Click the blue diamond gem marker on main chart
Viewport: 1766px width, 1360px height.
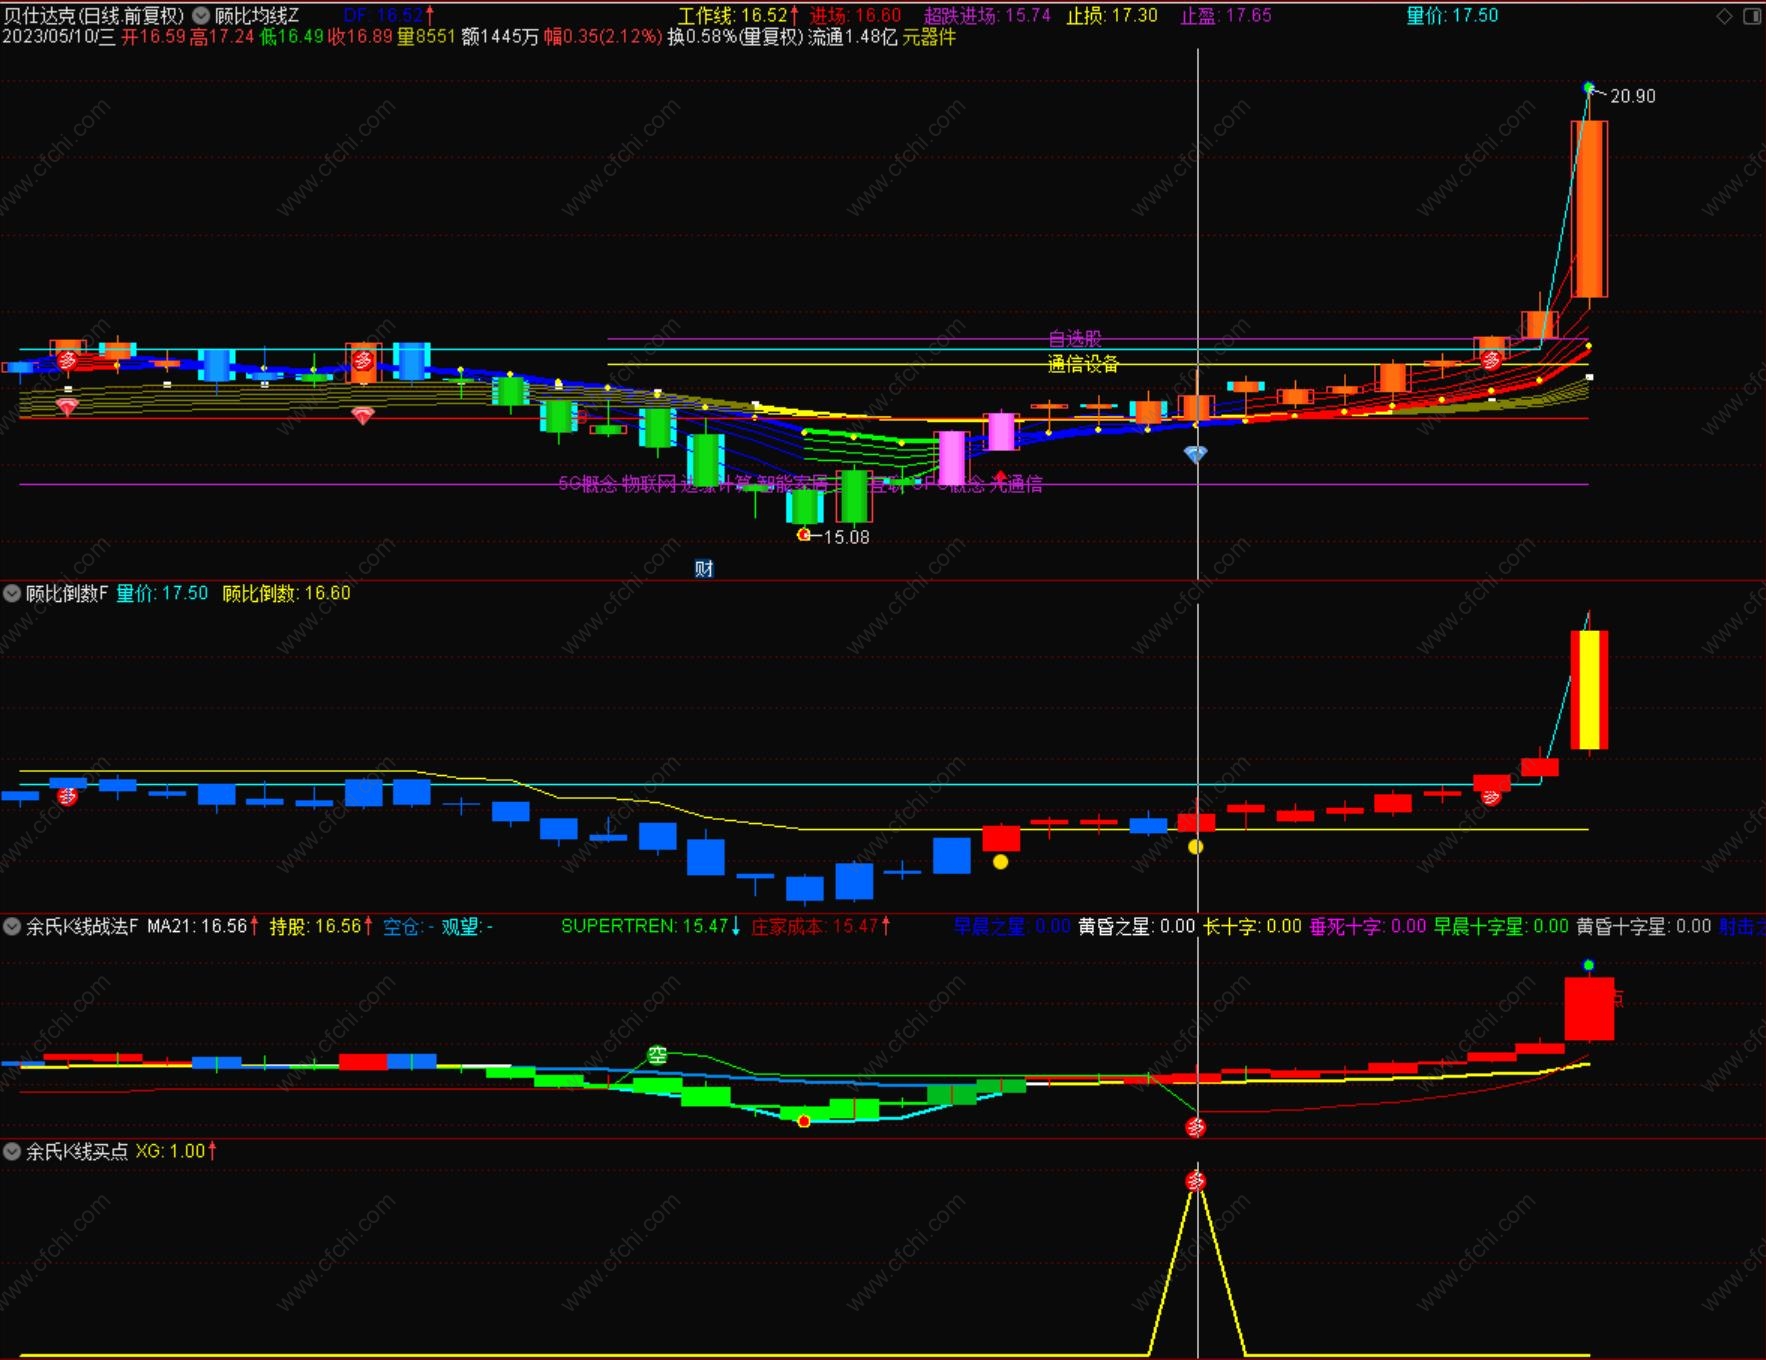tap(1196, 454)
